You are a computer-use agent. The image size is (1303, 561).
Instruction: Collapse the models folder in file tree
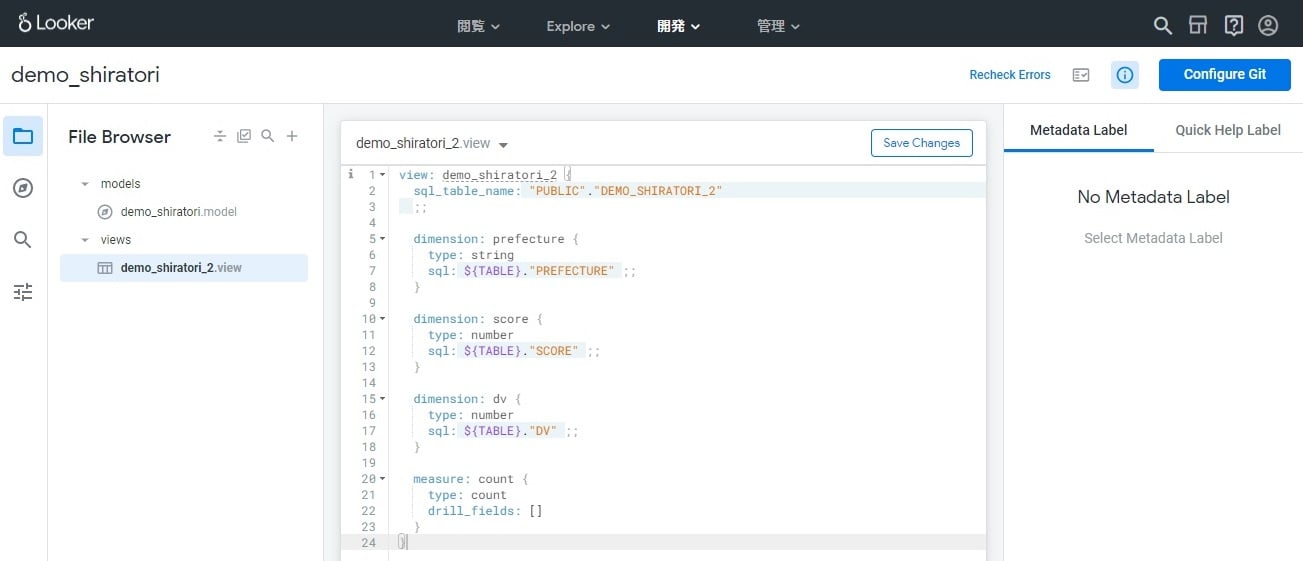click(x=85, y=184)
